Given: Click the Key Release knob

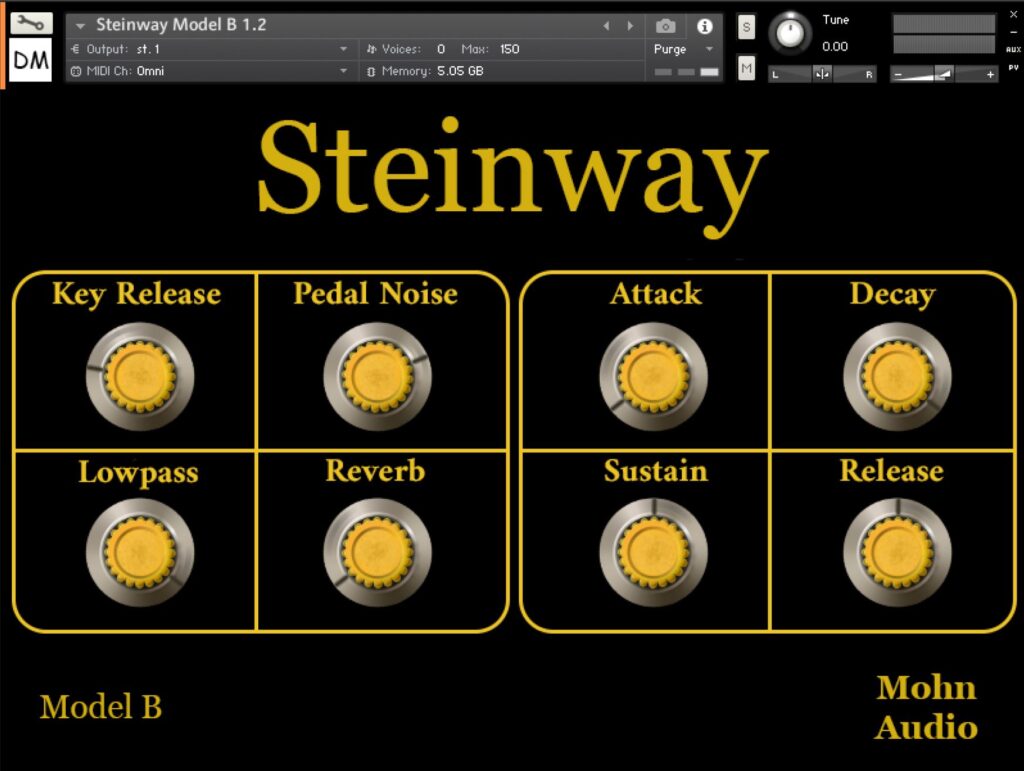Looking at the screenshot, I should 140,377.
